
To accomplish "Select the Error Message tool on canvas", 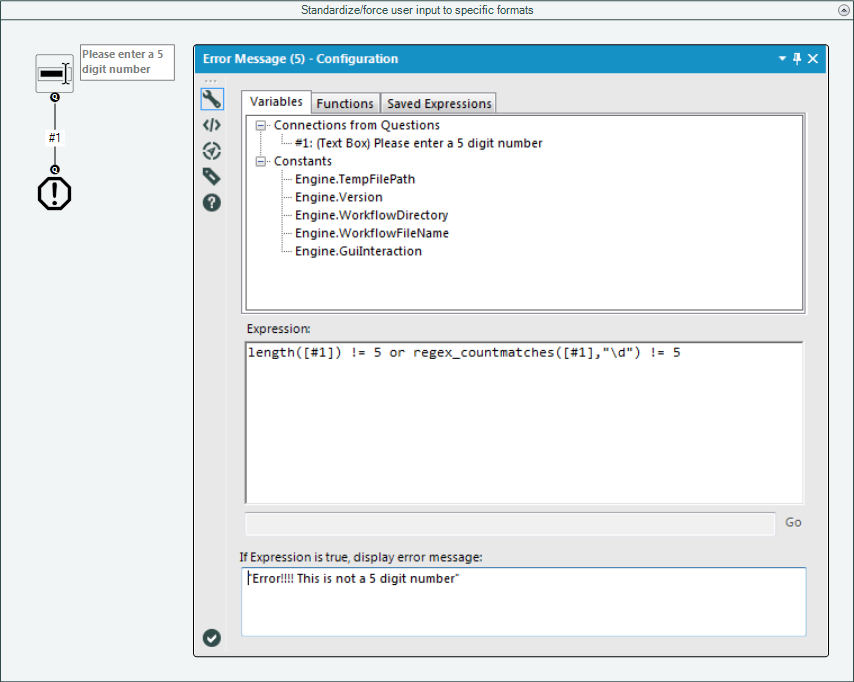I will pyautogui.click(x=54, y=193).
